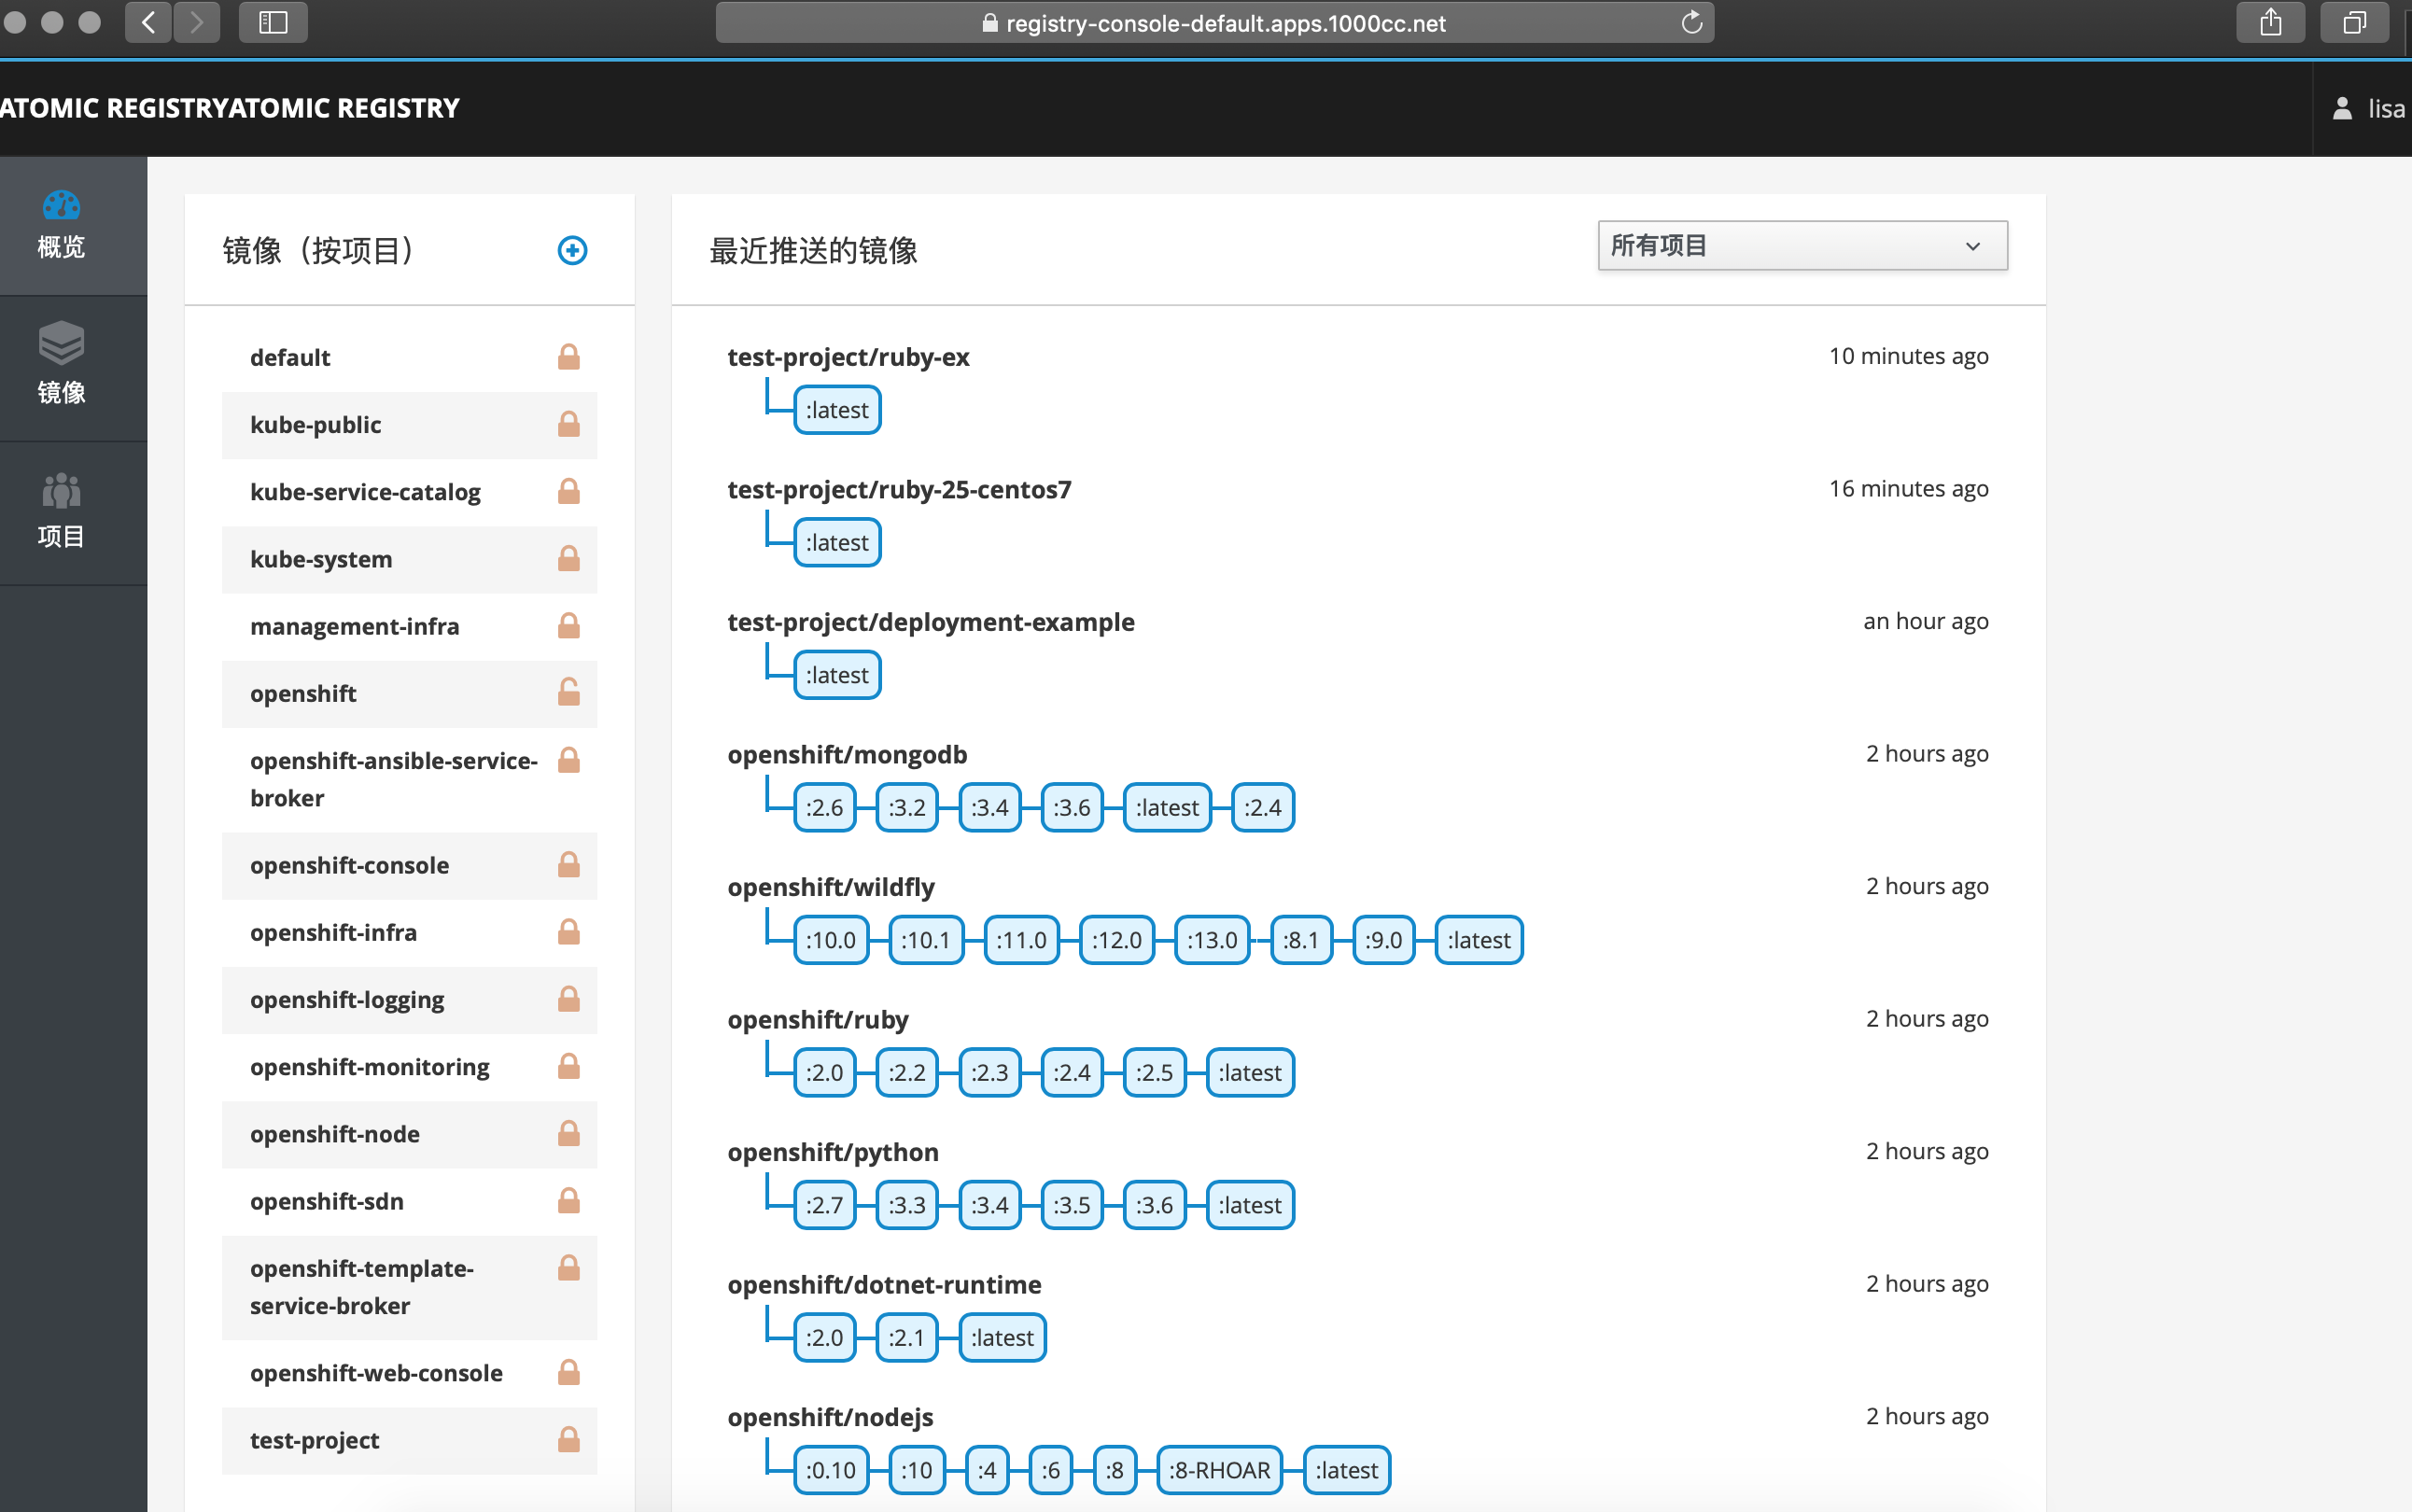
Task: Select the :2.3 tag of ruby
Action: (990, 1072)
